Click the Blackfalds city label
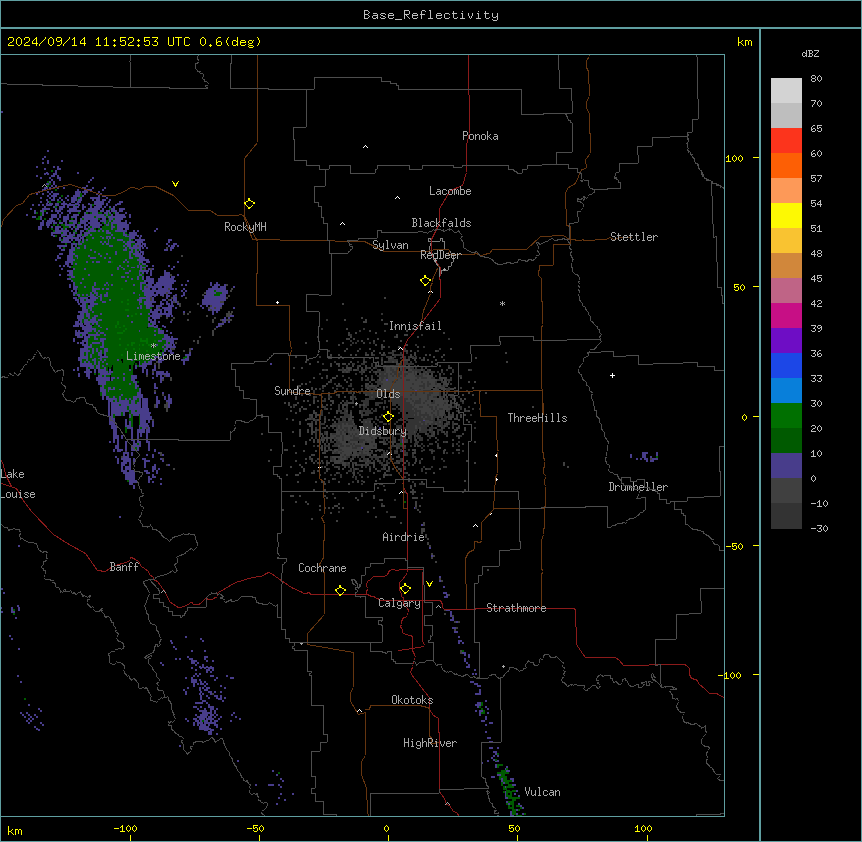Screen dimensions: 862x842 click(x=441, y=223)
